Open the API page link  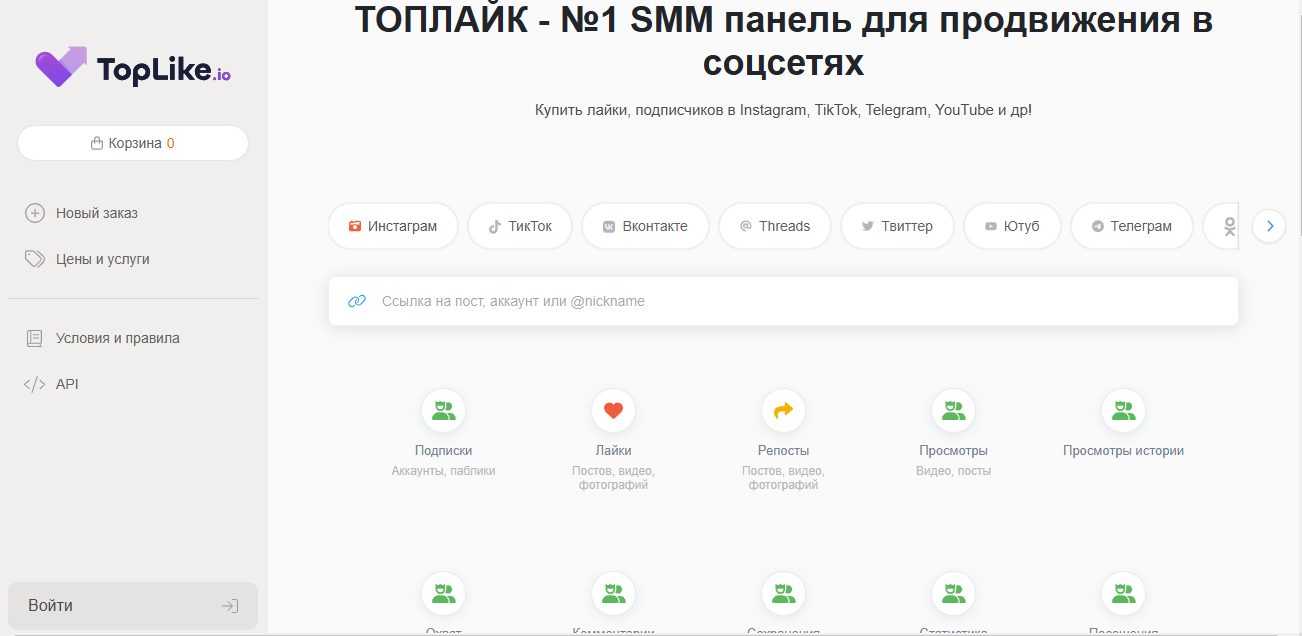pos(51,384)
